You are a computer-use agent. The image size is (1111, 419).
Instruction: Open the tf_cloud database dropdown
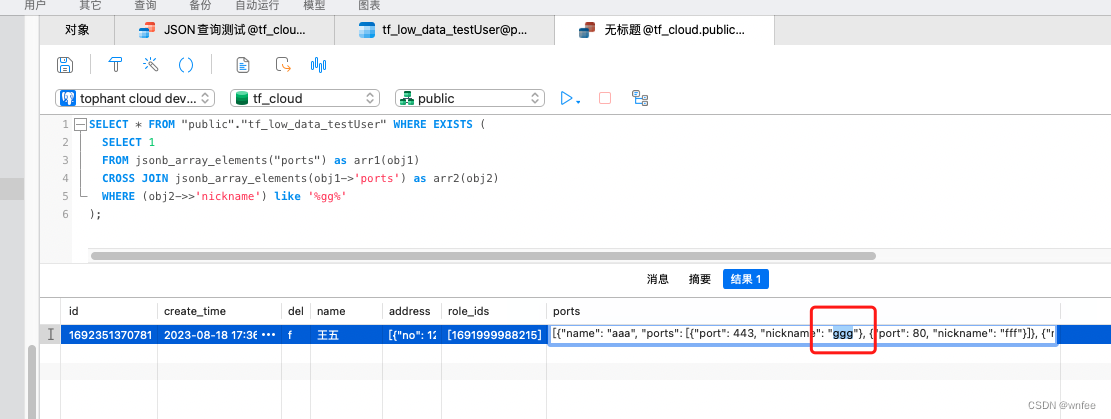point(305,99)
